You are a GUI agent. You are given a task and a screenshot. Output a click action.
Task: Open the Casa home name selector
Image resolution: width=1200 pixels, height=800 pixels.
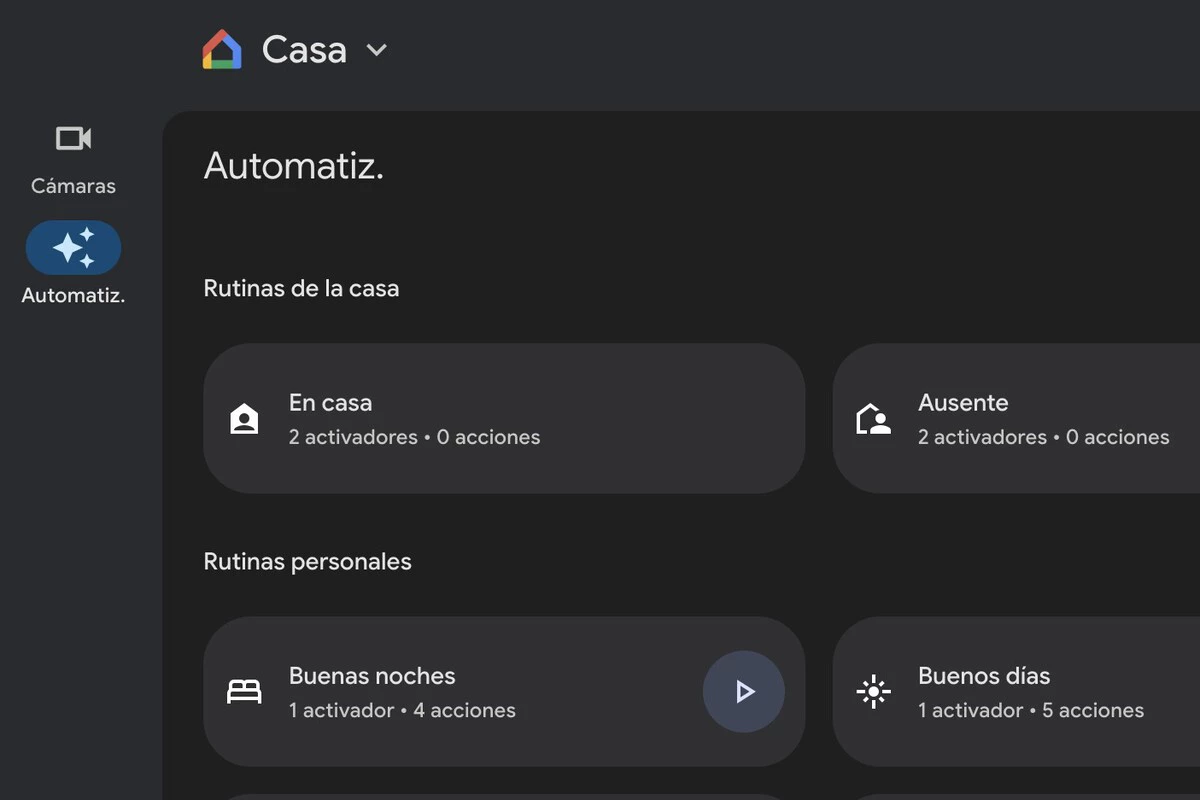(304, 50)
